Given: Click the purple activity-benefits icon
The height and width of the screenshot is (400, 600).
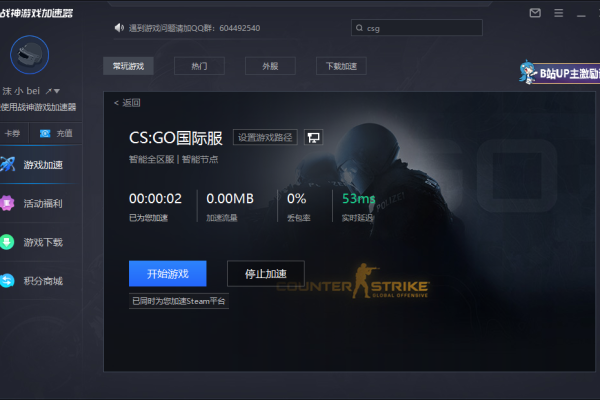Looking at the screenshot, I should pos(7,203).
